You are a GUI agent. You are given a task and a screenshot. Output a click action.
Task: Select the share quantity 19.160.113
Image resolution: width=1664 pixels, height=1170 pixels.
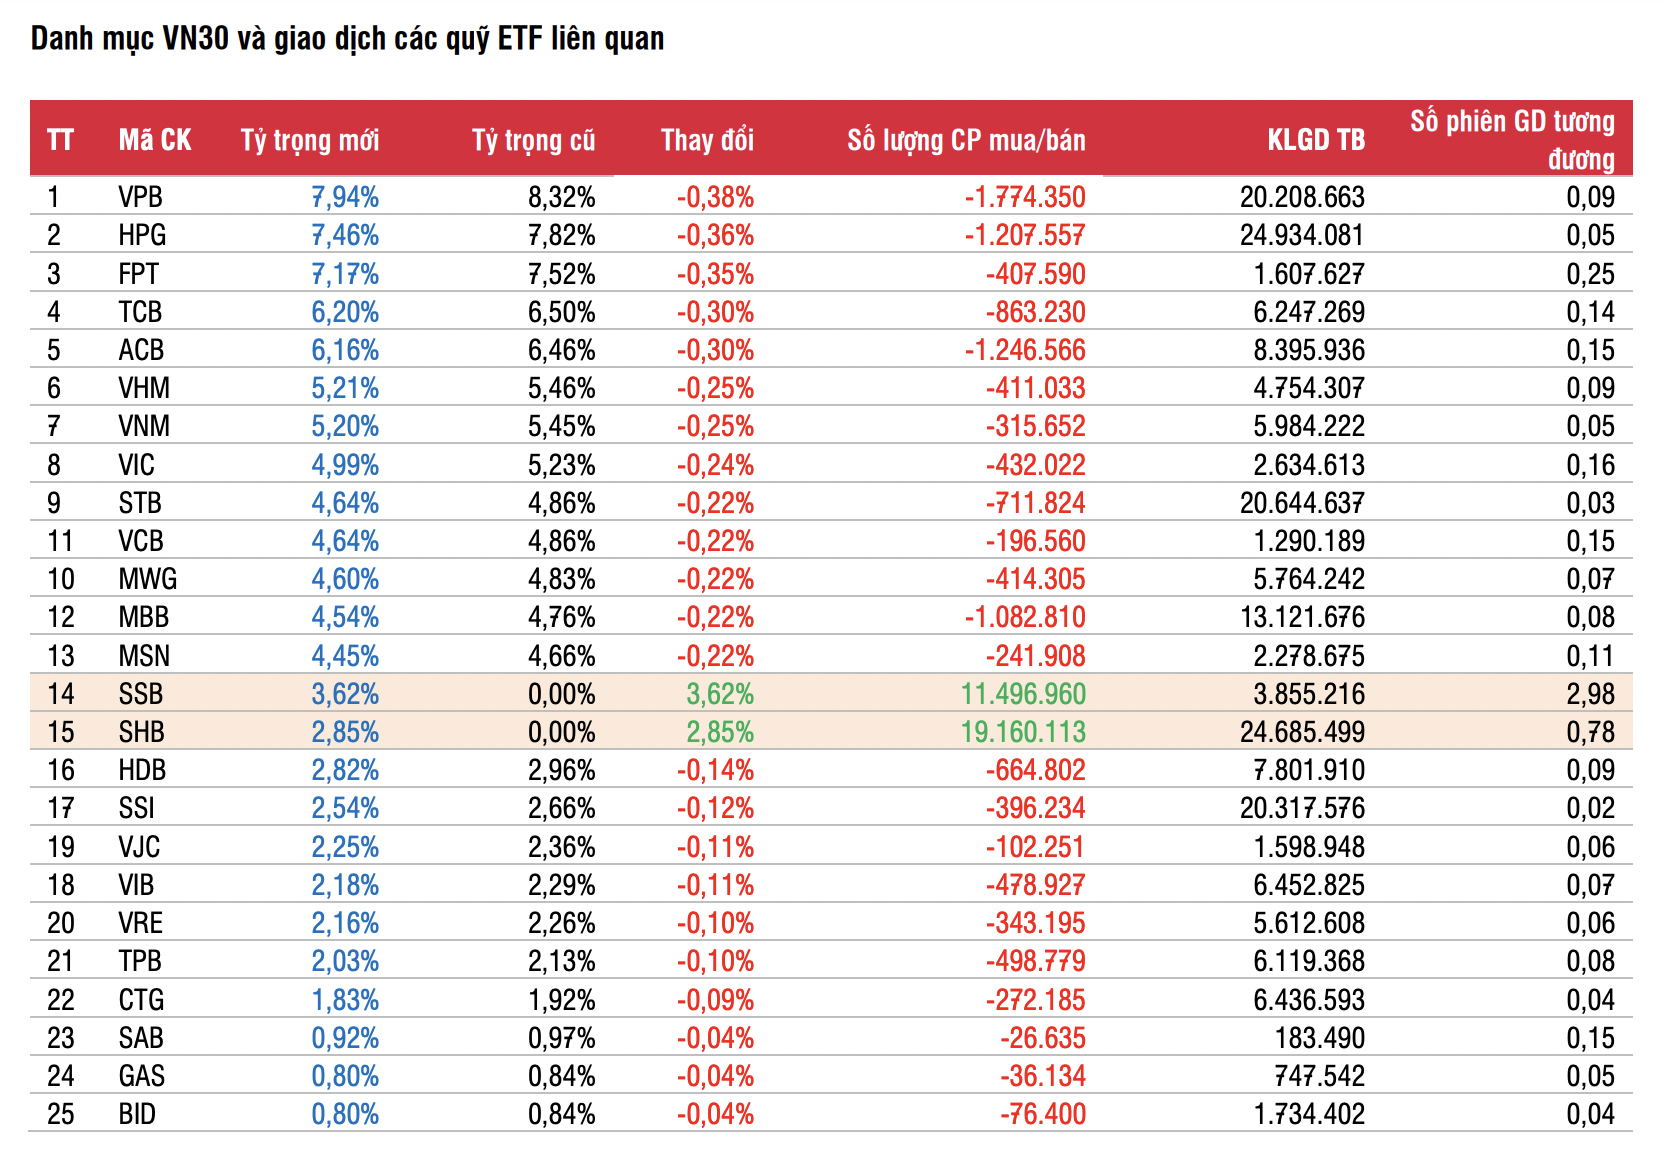tap(1024, 732)
